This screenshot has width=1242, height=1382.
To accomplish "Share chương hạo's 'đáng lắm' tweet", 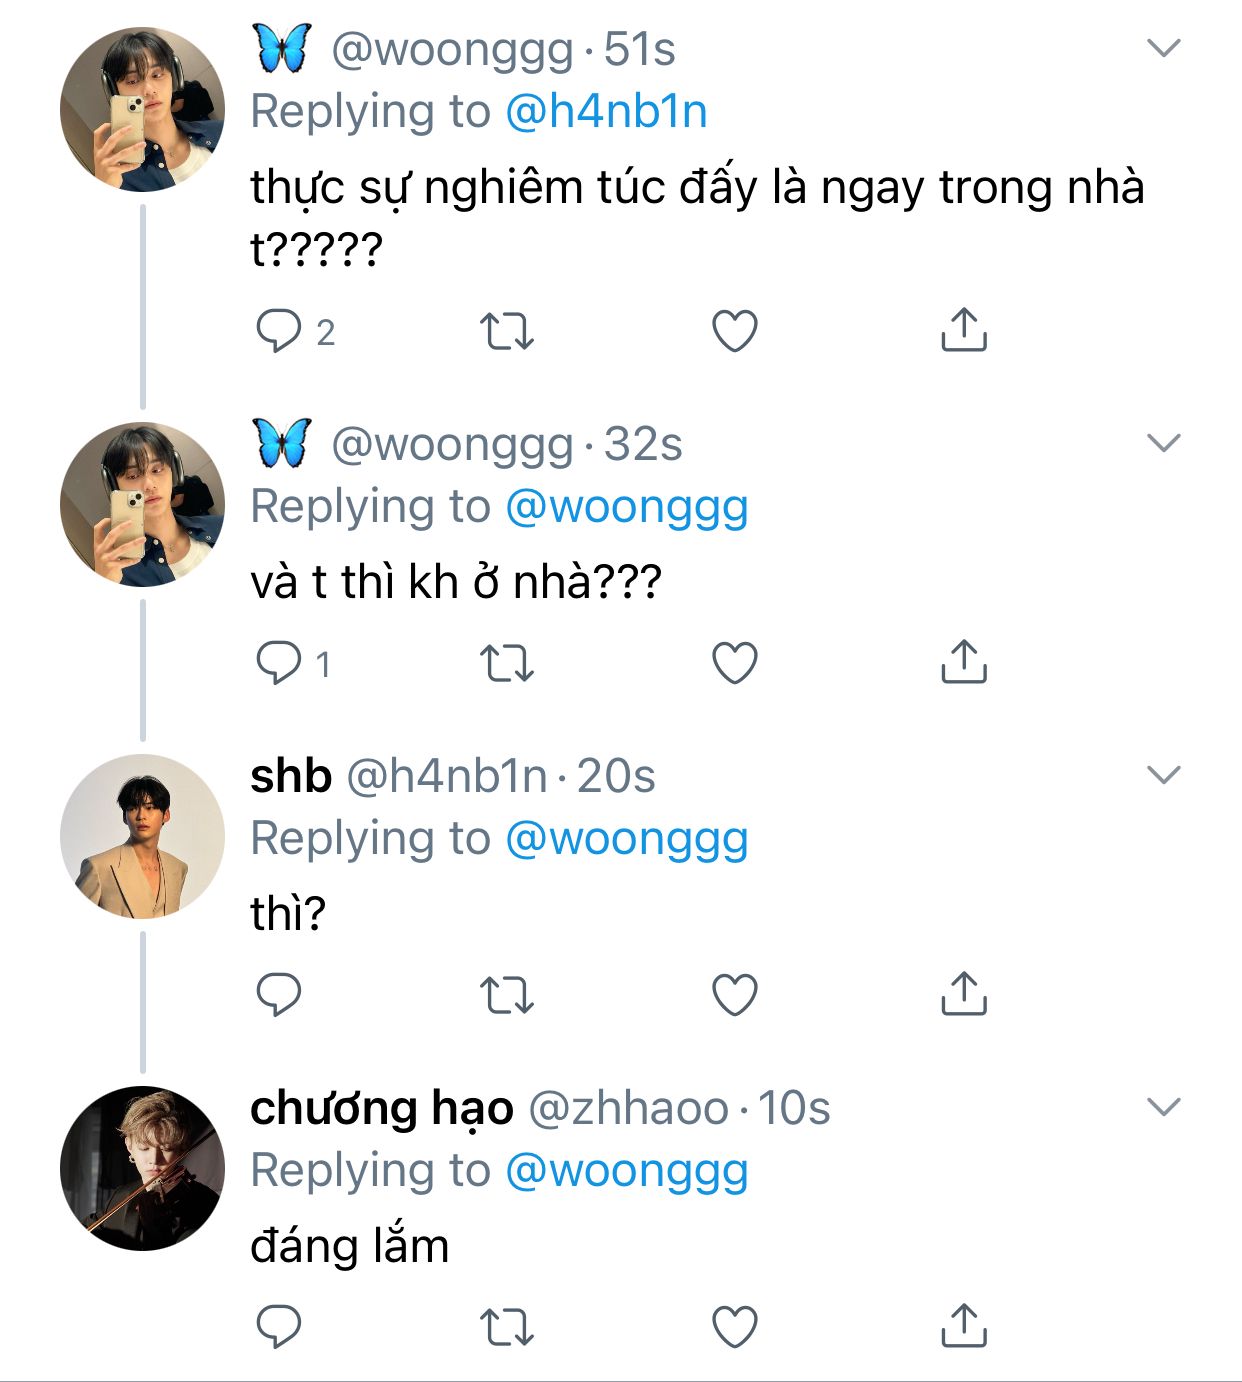I will pos(963,1327).
